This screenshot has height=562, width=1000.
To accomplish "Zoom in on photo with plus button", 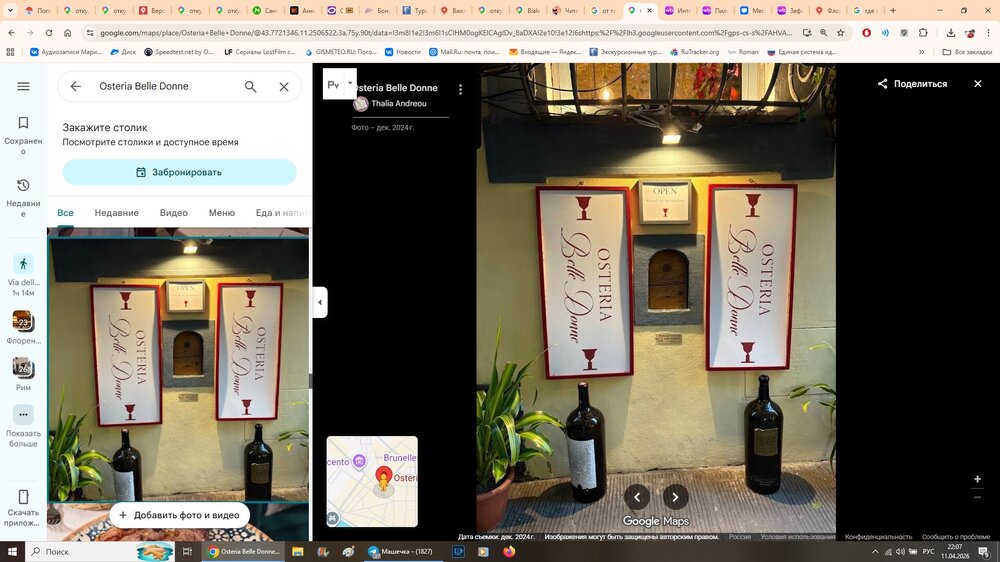I will coord(977,480).
